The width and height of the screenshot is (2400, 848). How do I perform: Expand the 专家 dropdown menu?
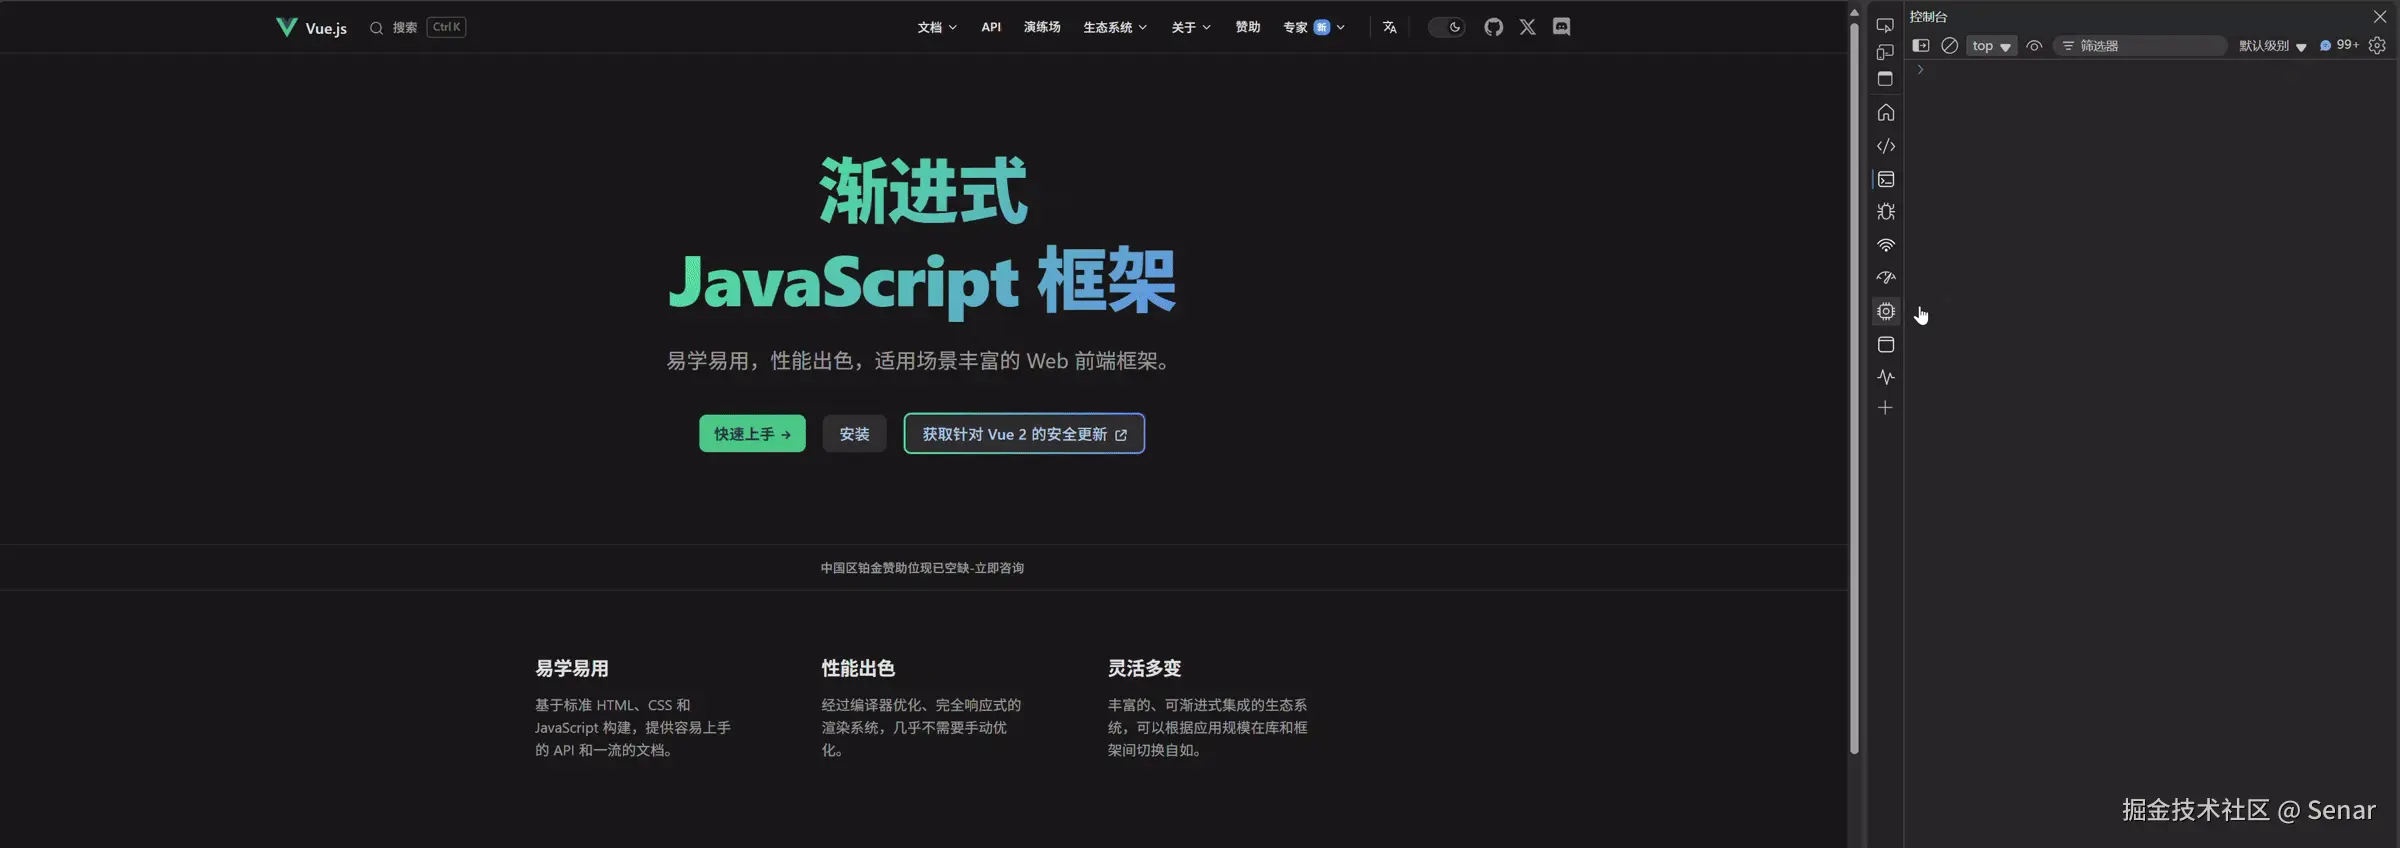click(1314, 27)
